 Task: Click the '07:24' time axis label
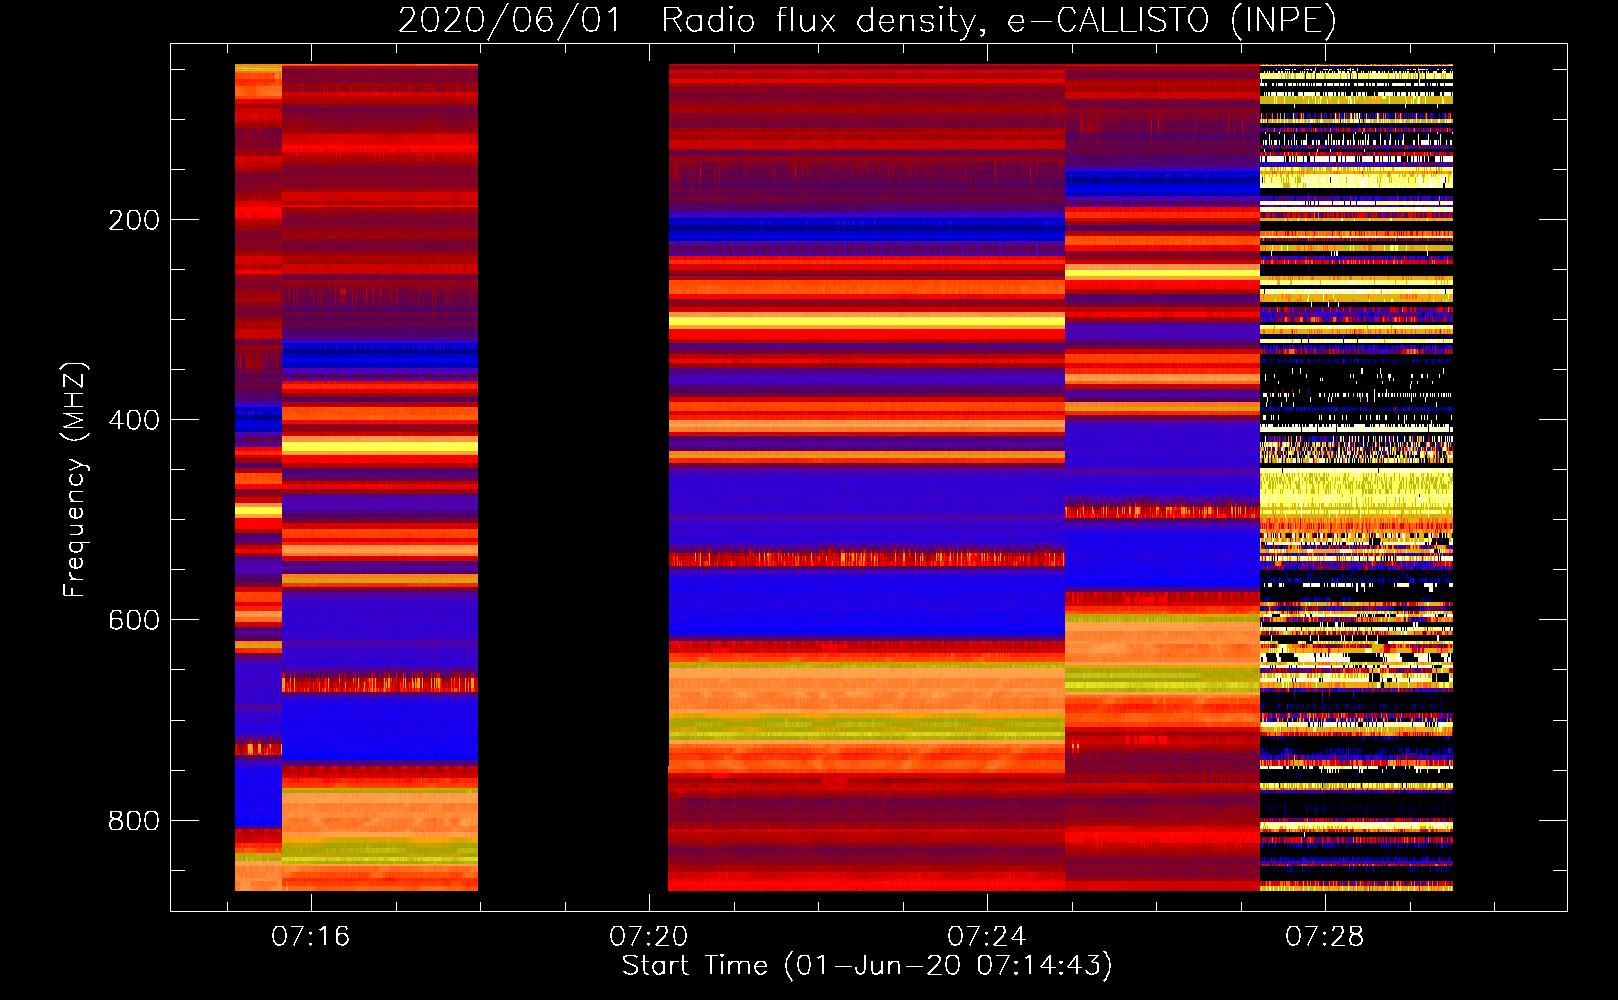987,936
